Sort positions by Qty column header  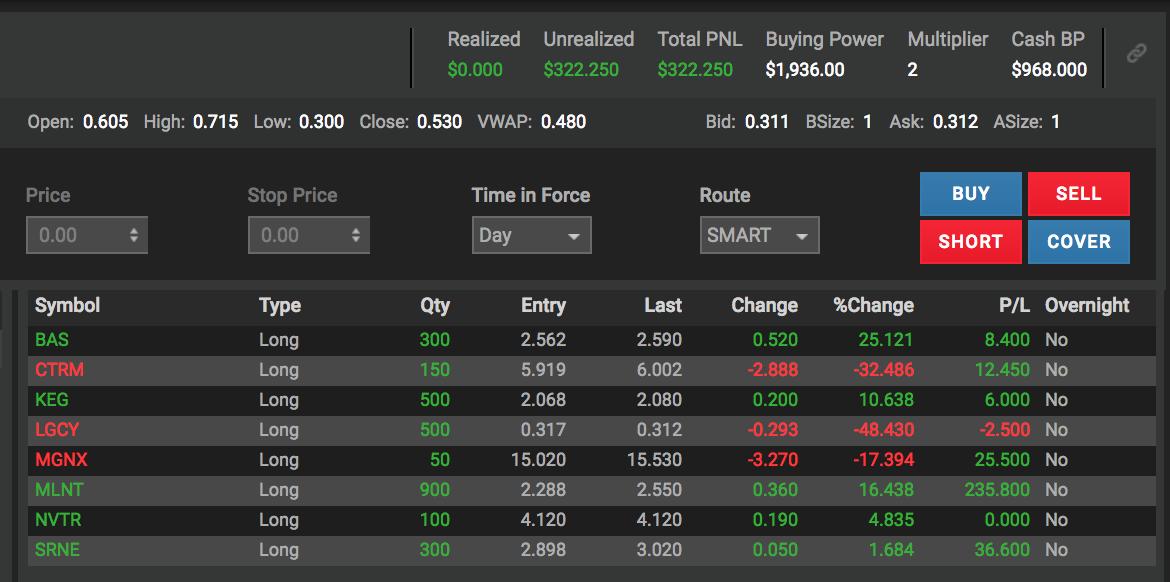tap(435, 305)
